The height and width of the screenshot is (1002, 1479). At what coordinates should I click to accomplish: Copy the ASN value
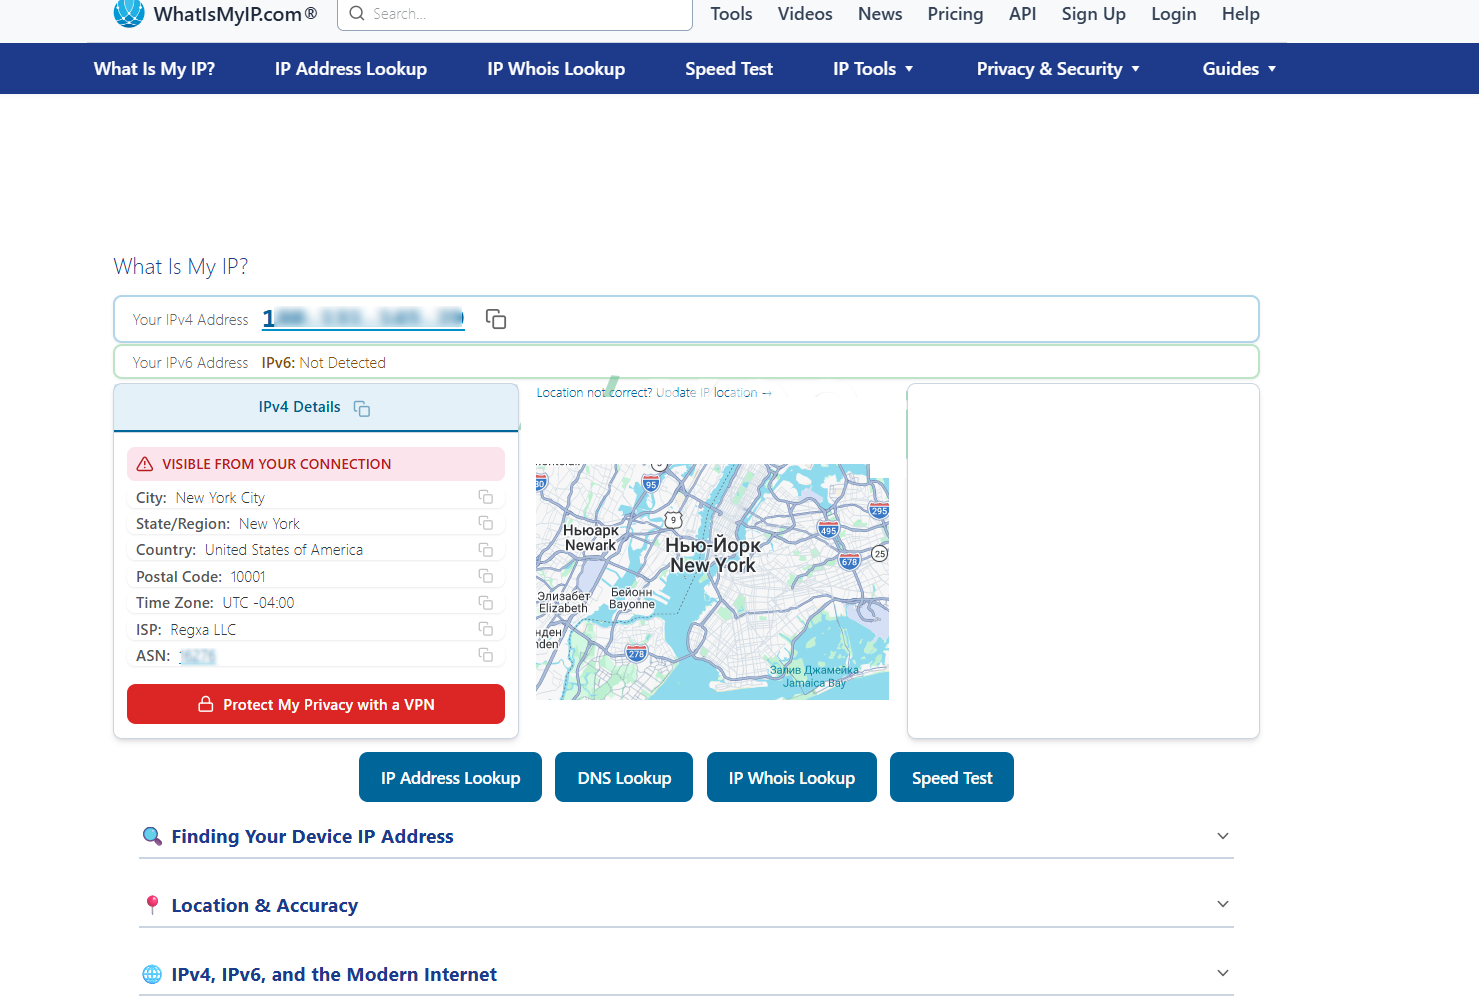tap(486, 655)
